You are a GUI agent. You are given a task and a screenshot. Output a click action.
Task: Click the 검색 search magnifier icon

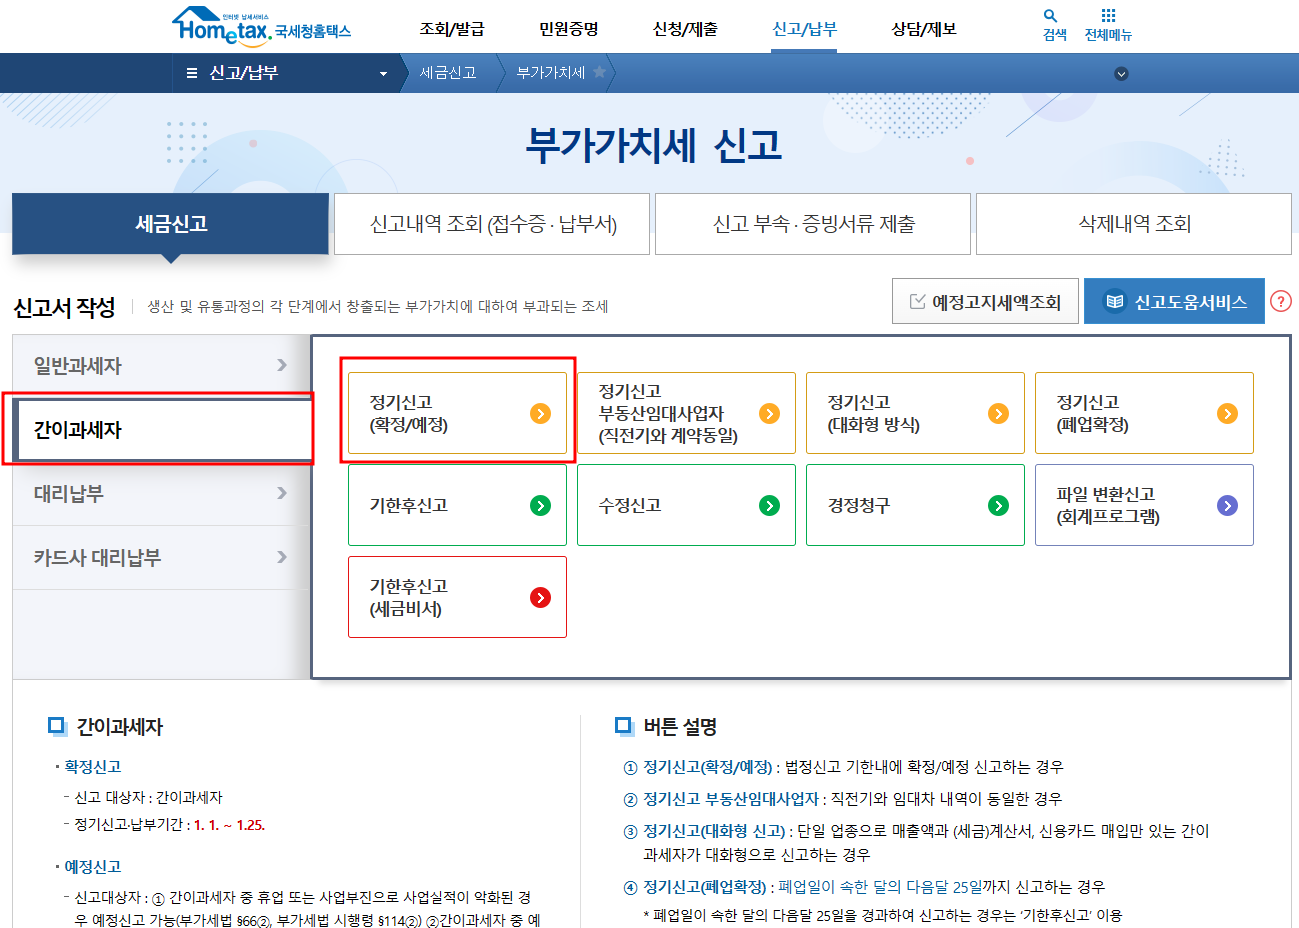(1049, 17)
